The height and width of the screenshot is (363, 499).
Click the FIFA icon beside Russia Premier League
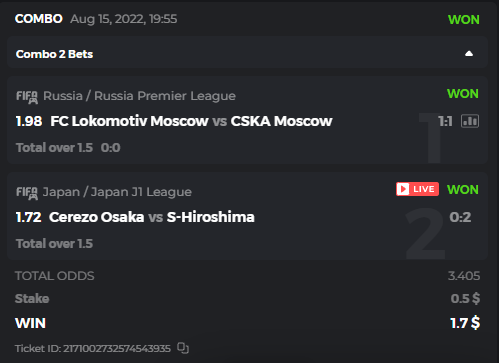27,97
